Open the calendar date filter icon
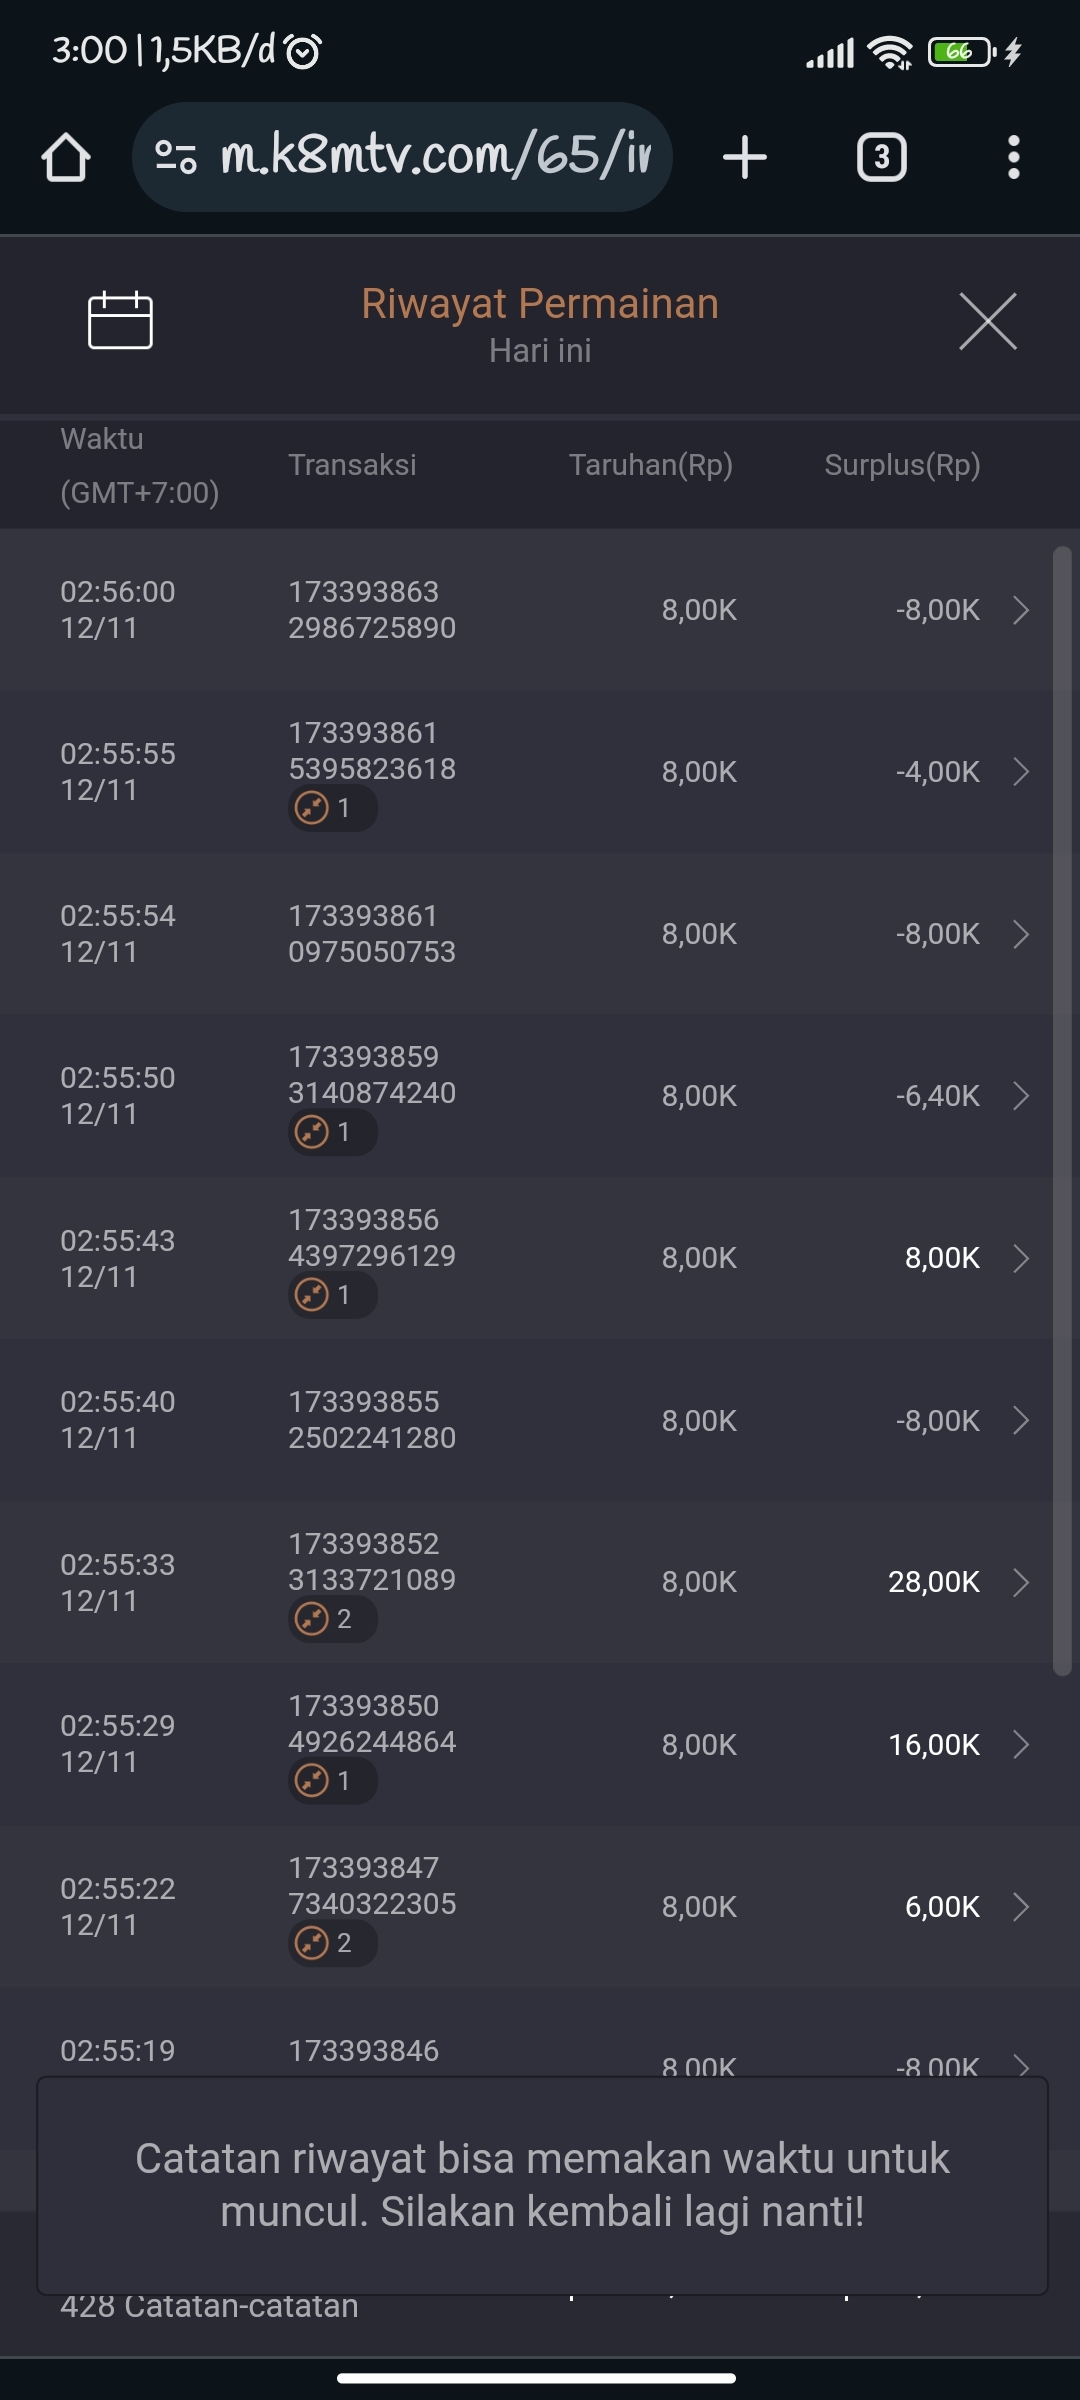 (x=120, y=321)
